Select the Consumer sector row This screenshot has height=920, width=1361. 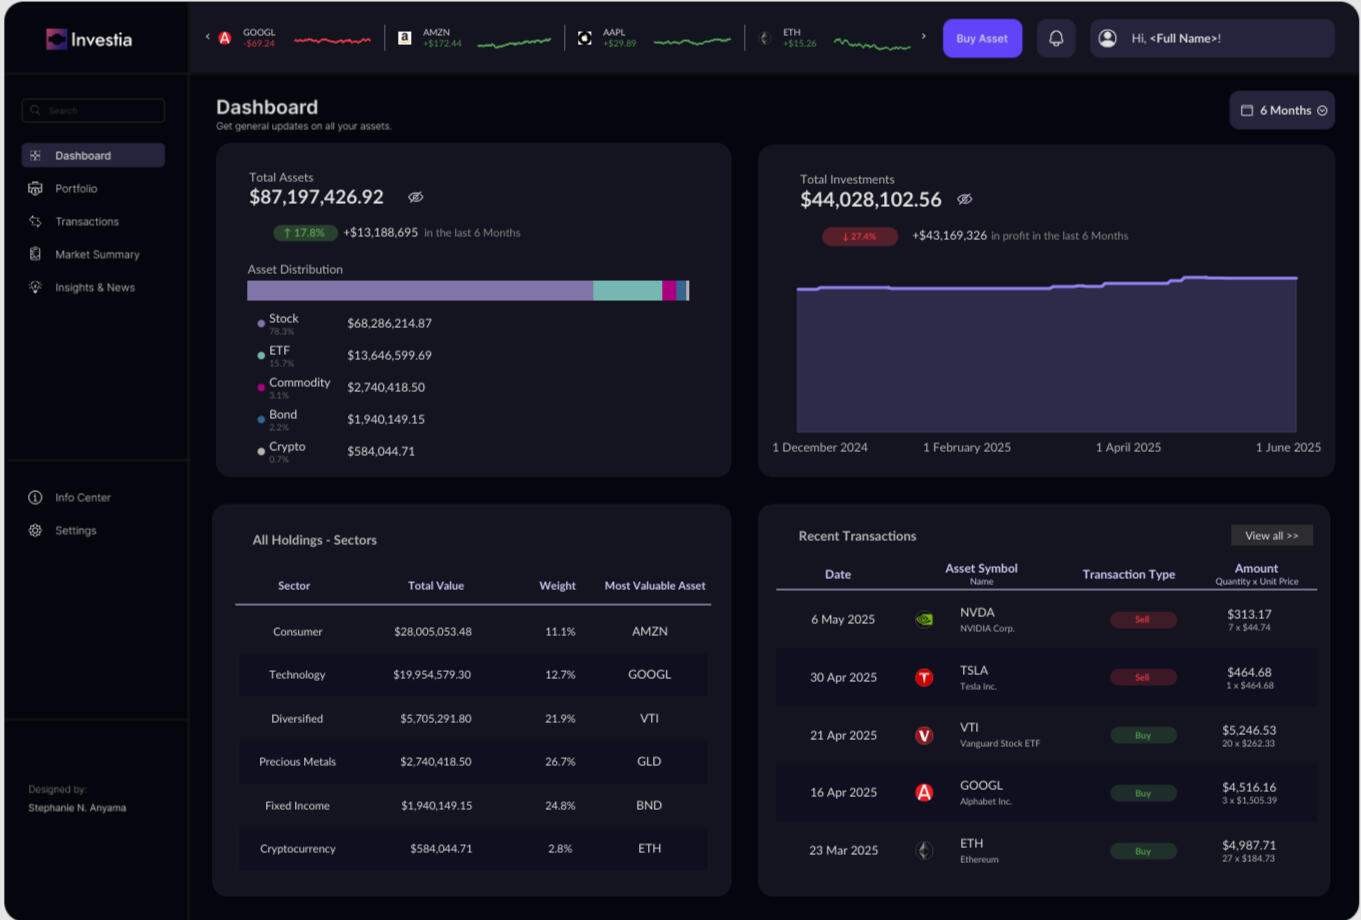[x=472, y=631]
